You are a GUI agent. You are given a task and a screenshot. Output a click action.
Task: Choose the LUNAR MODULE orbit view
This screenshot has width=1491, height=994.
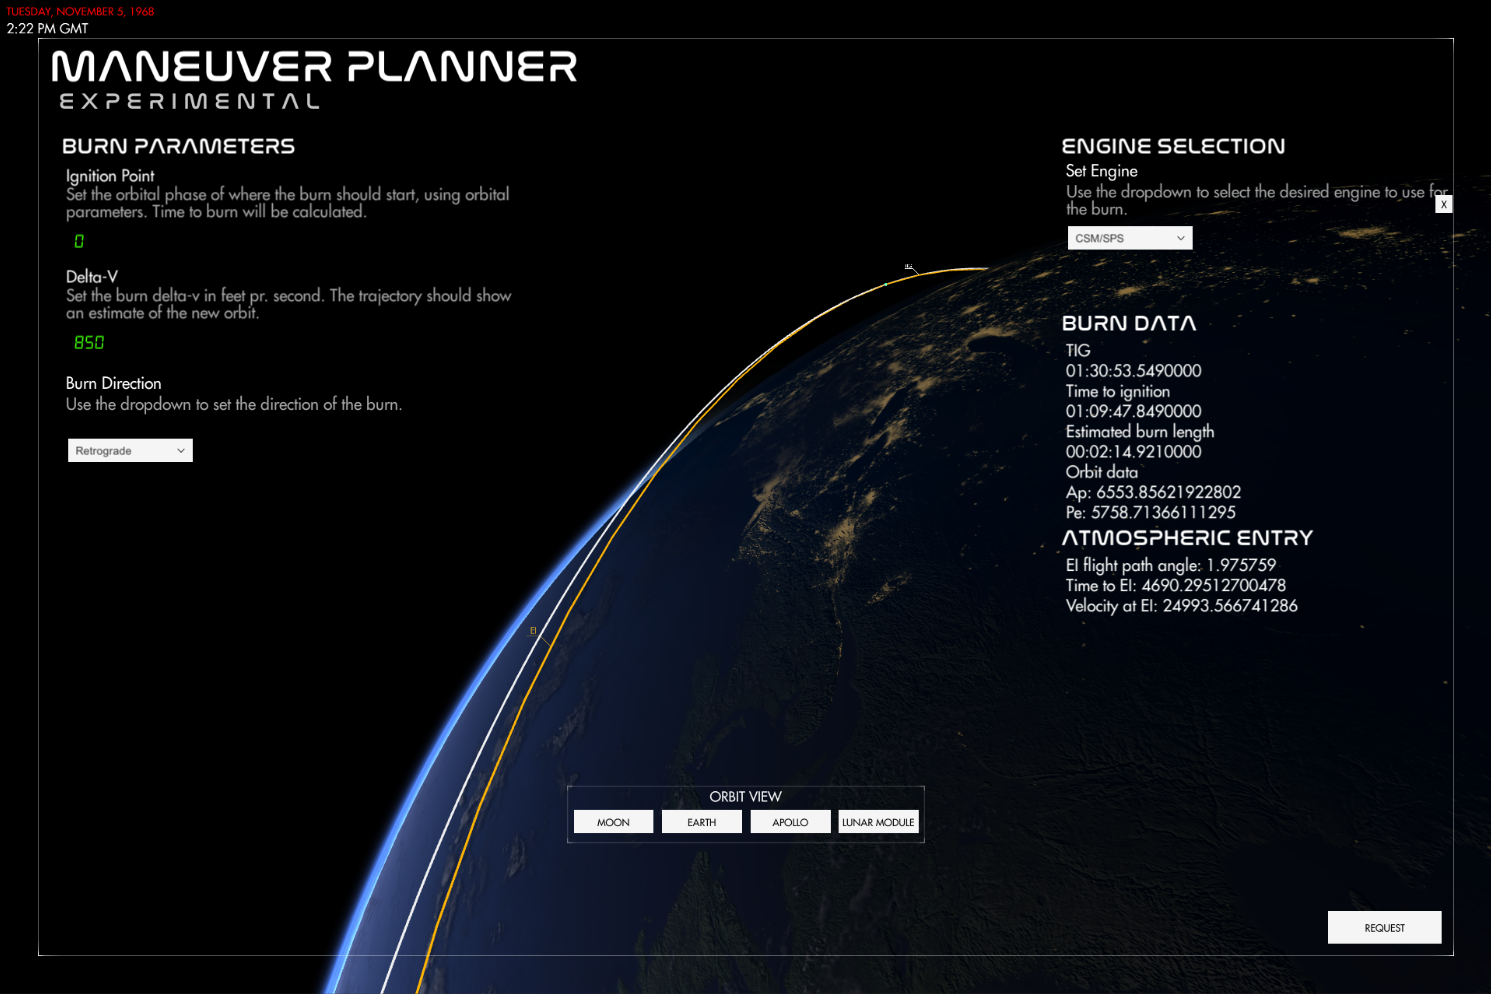878,822
